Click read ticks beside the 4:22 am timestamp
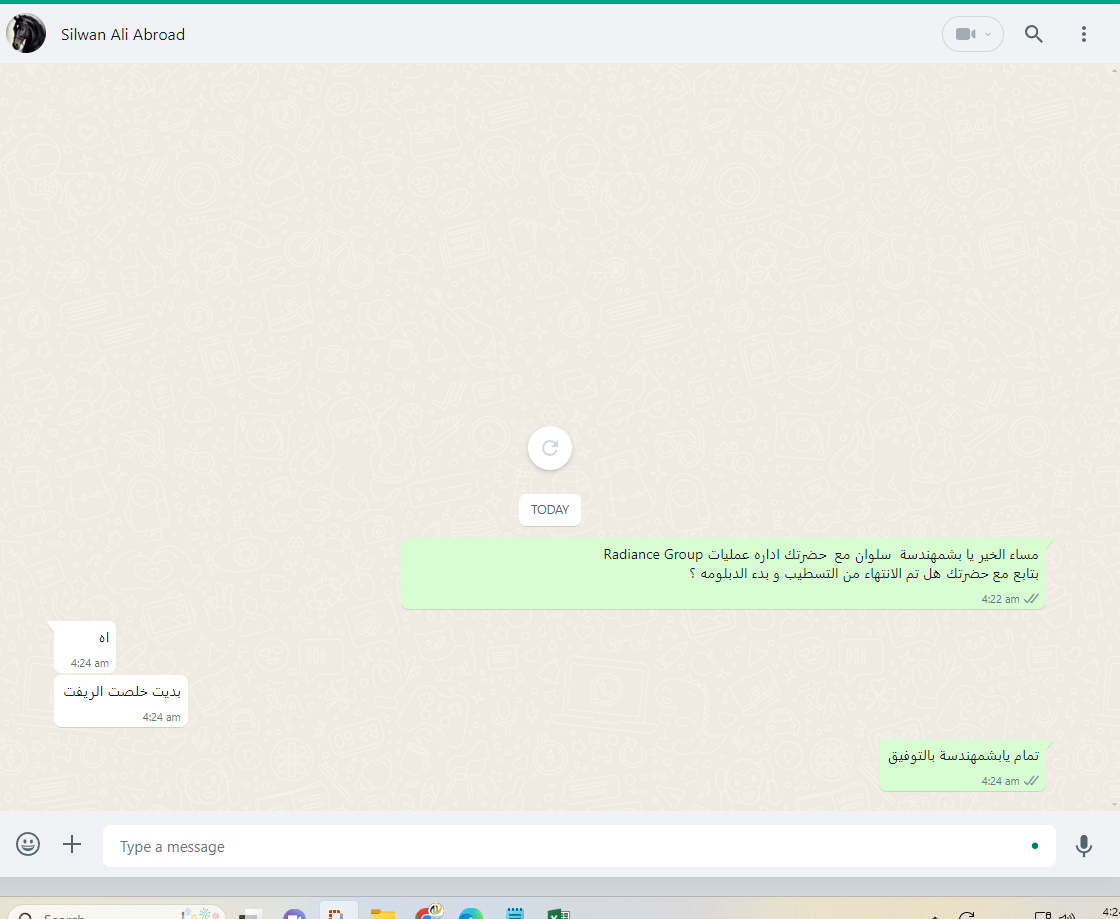Image resolution: width=1120 pixels, height=919 pixels. (1031, 599)
